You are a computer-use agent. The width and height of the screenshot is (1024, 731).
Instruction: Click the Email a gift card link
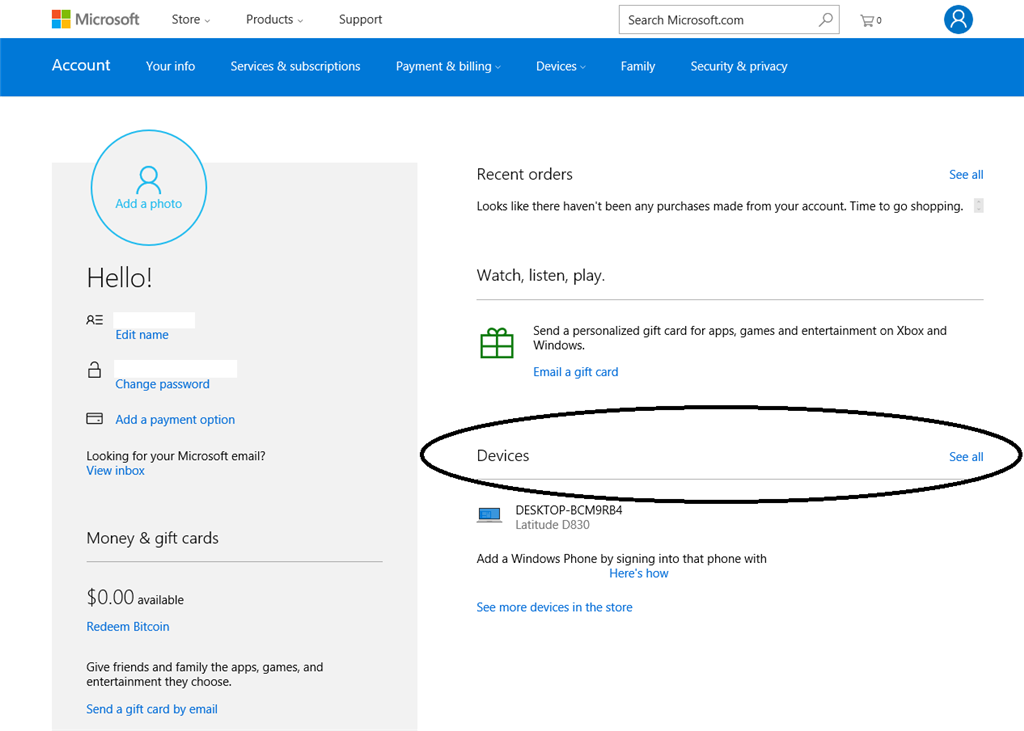click(575, 372)
